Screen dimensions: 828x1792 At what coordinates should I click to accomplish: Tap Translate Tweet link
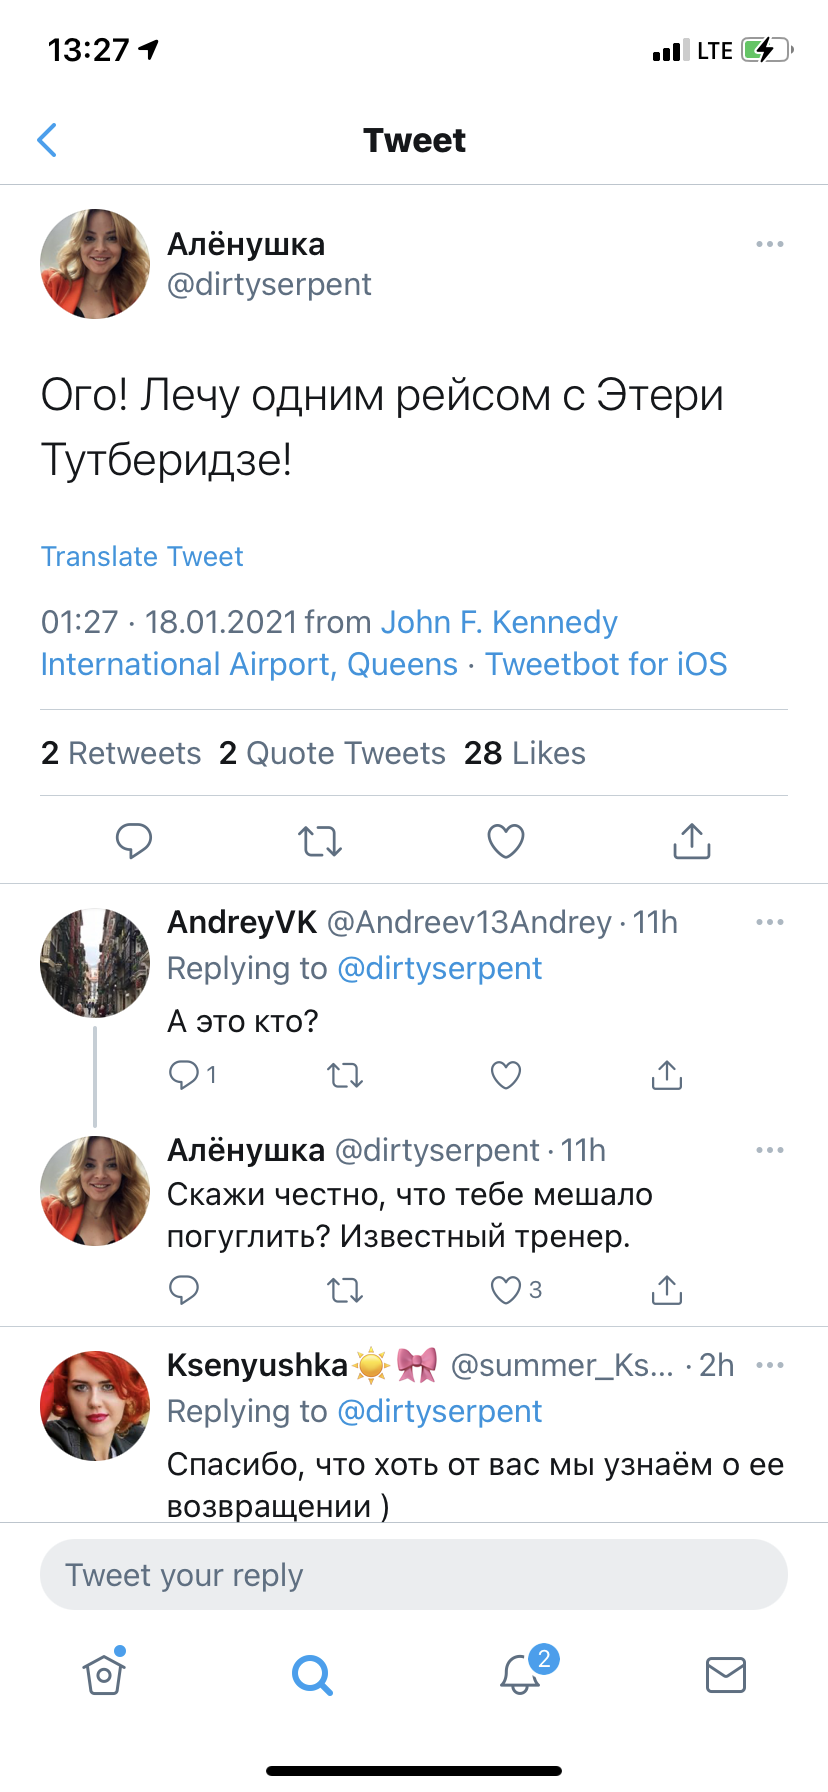coord(142,556)
